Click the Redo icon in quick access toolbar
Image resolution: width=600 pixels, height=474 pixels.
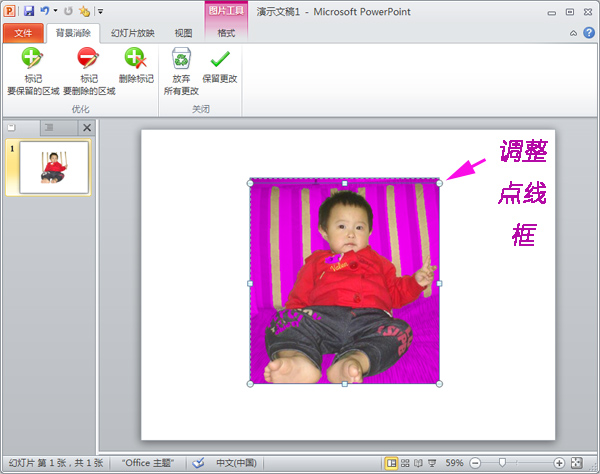pos(68,11)
